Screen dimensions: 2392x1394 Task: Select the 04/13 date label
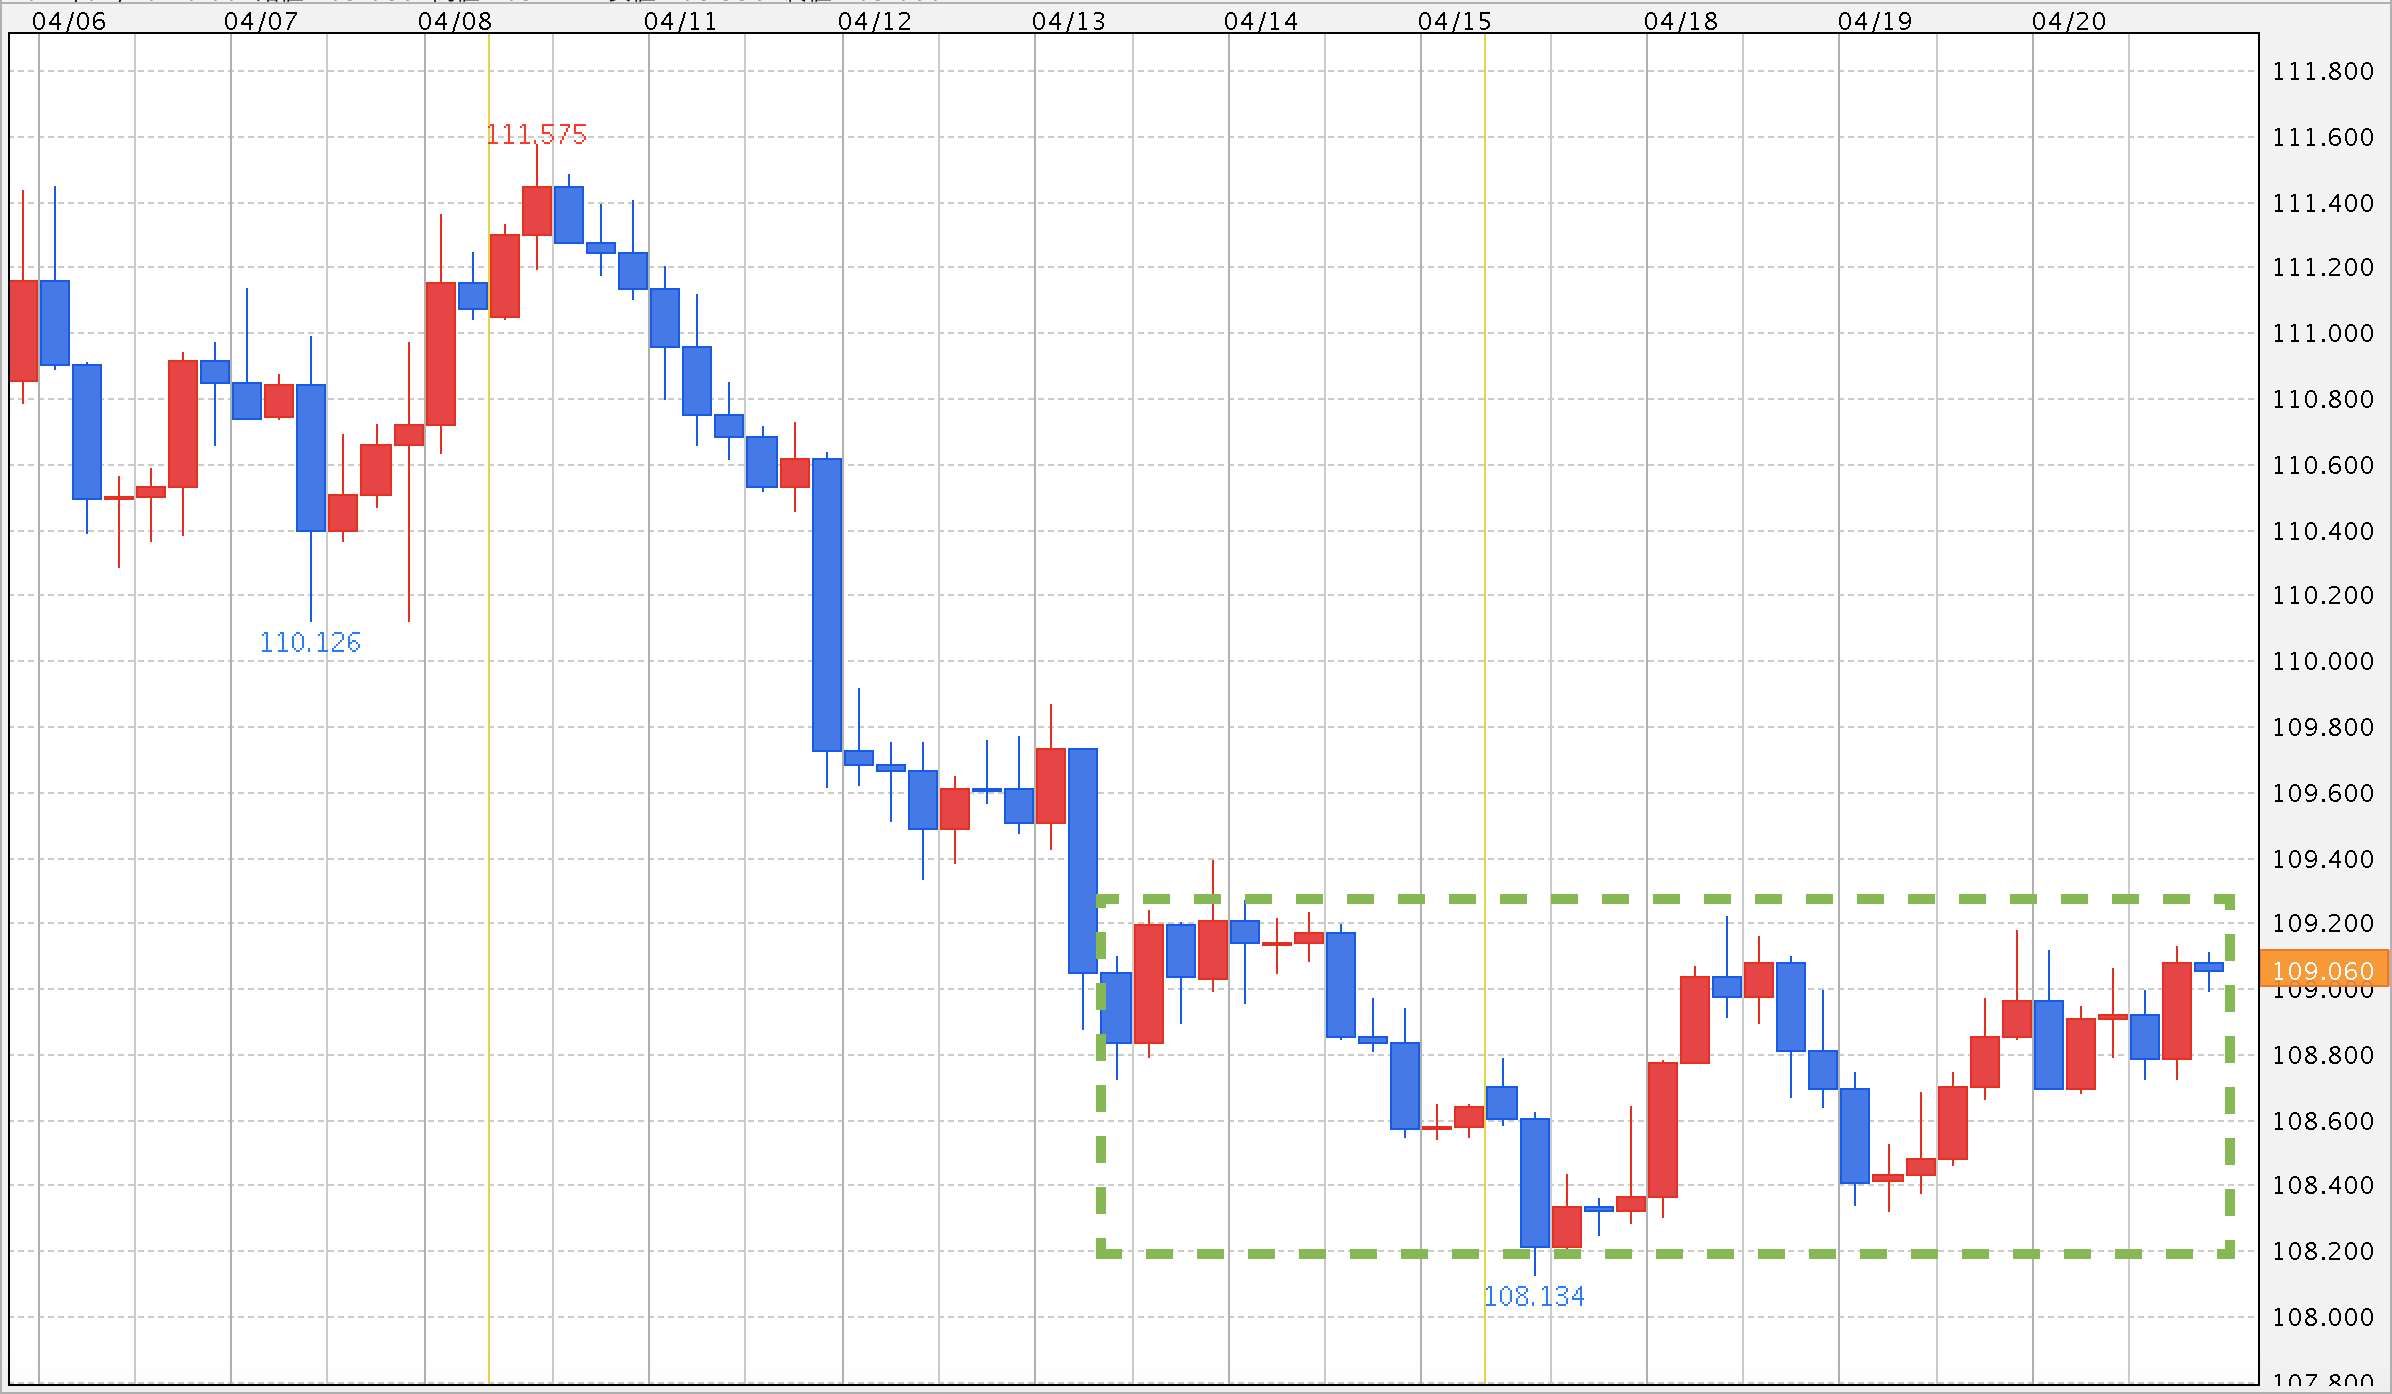click(x=1069, y=21)
